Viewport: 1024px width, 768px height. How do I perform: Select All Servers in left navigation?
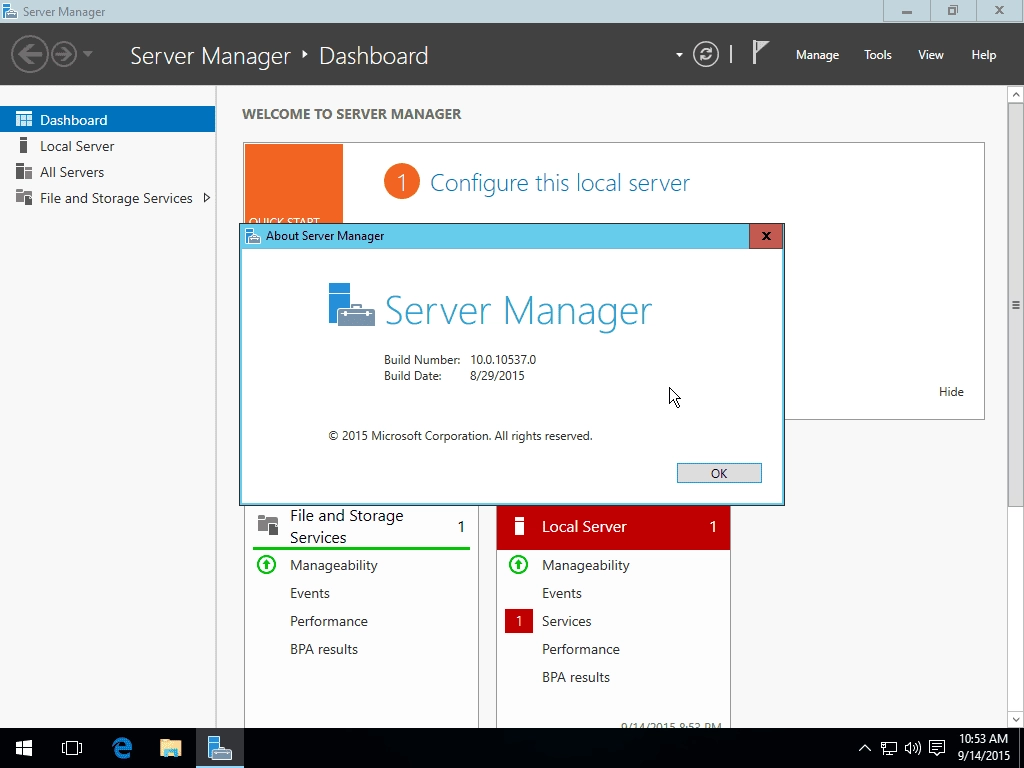tap(108, 172)
